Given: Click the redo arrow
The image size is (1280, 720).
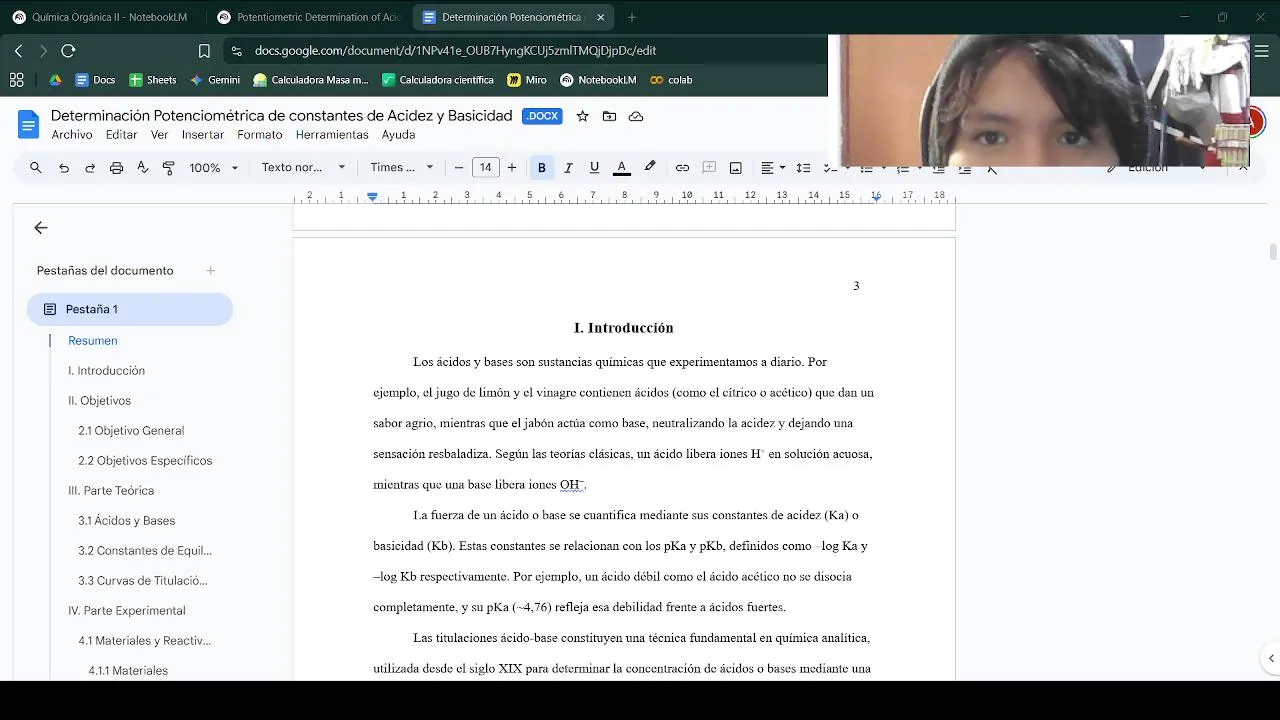Looking at the screenshot, I should pos(90,168).
